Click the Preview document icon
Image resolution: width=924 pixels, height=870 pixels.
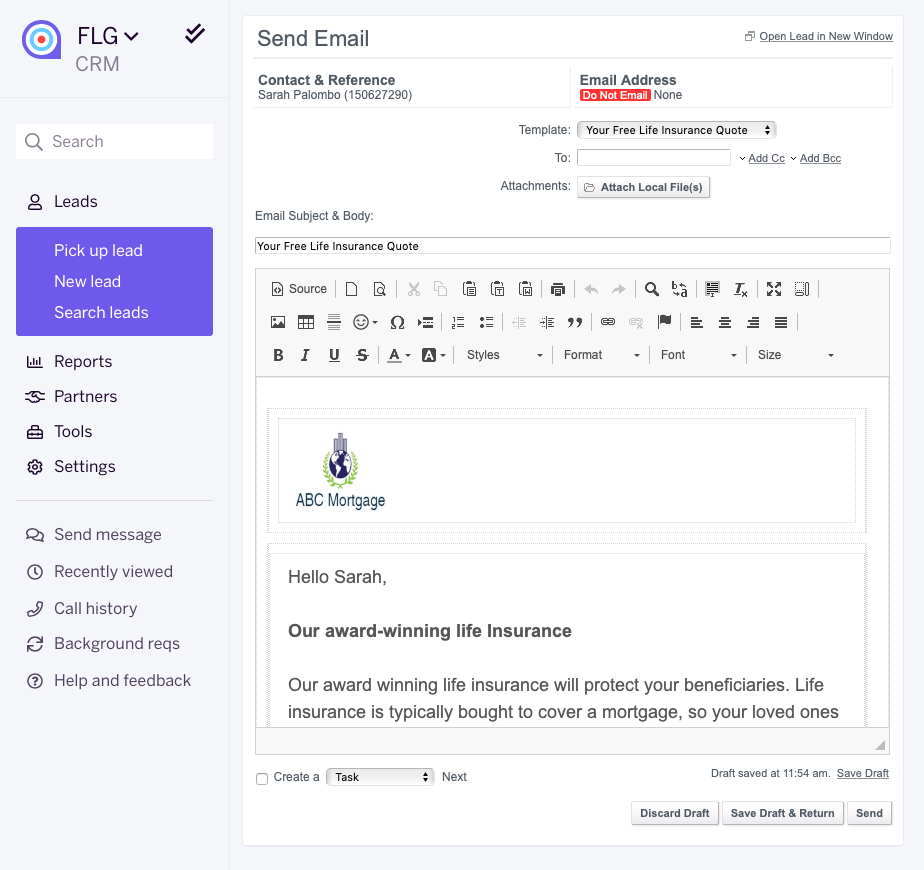380,289
